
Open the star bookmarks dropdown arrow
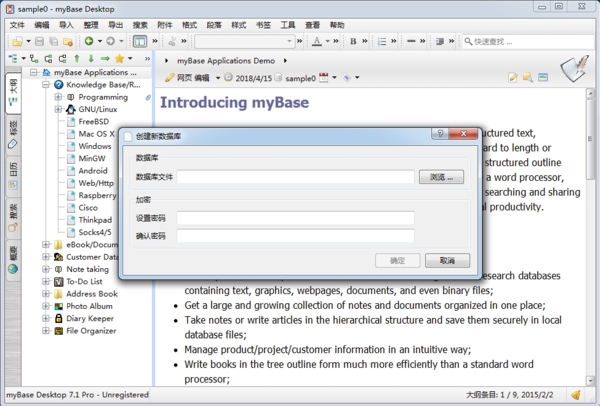click(130, 59)
